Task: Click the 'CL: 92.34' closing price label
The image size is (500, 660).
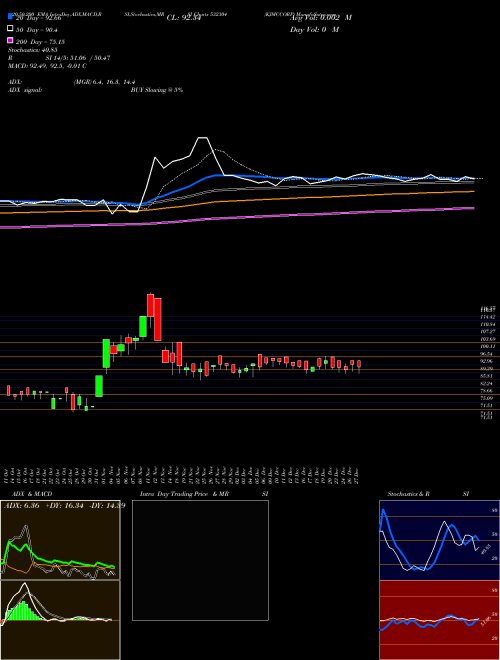Action: 184,18
